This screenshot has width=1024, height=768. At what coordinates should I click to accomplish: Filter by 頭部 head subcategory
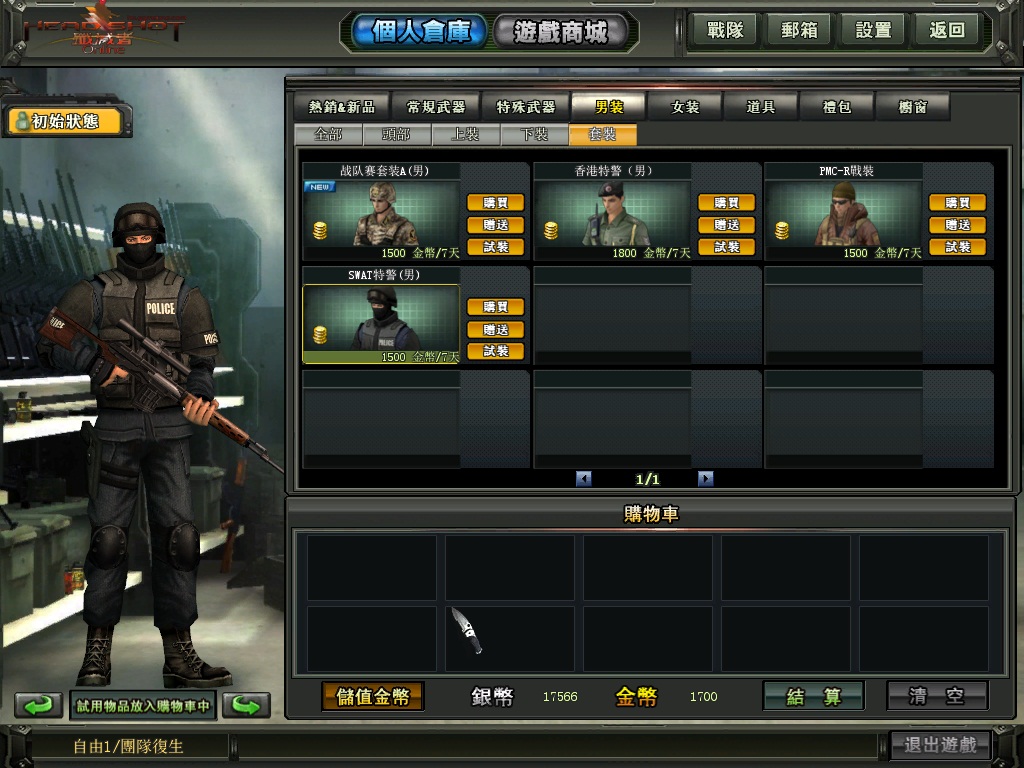click(396, 135)
